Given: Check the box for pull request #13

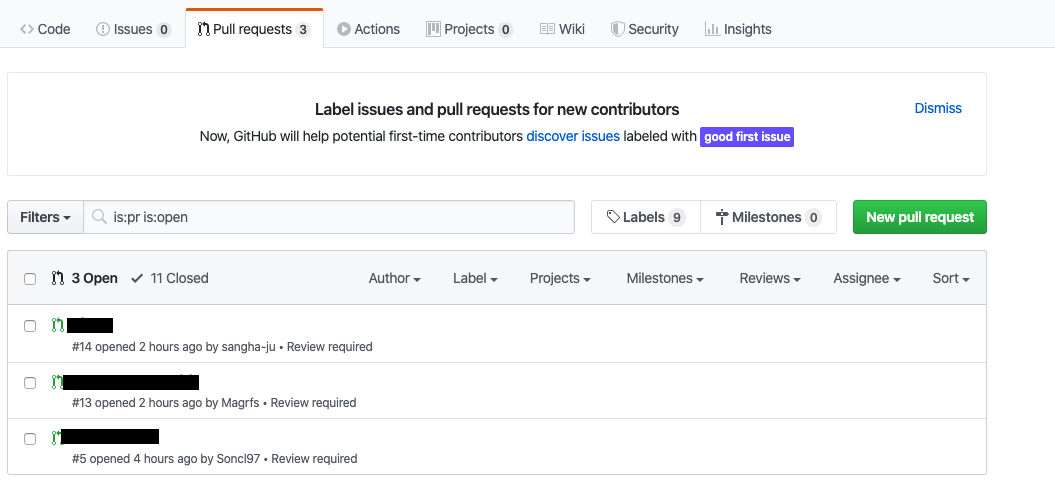Looking at the screenshot, I should click(30, 383).
